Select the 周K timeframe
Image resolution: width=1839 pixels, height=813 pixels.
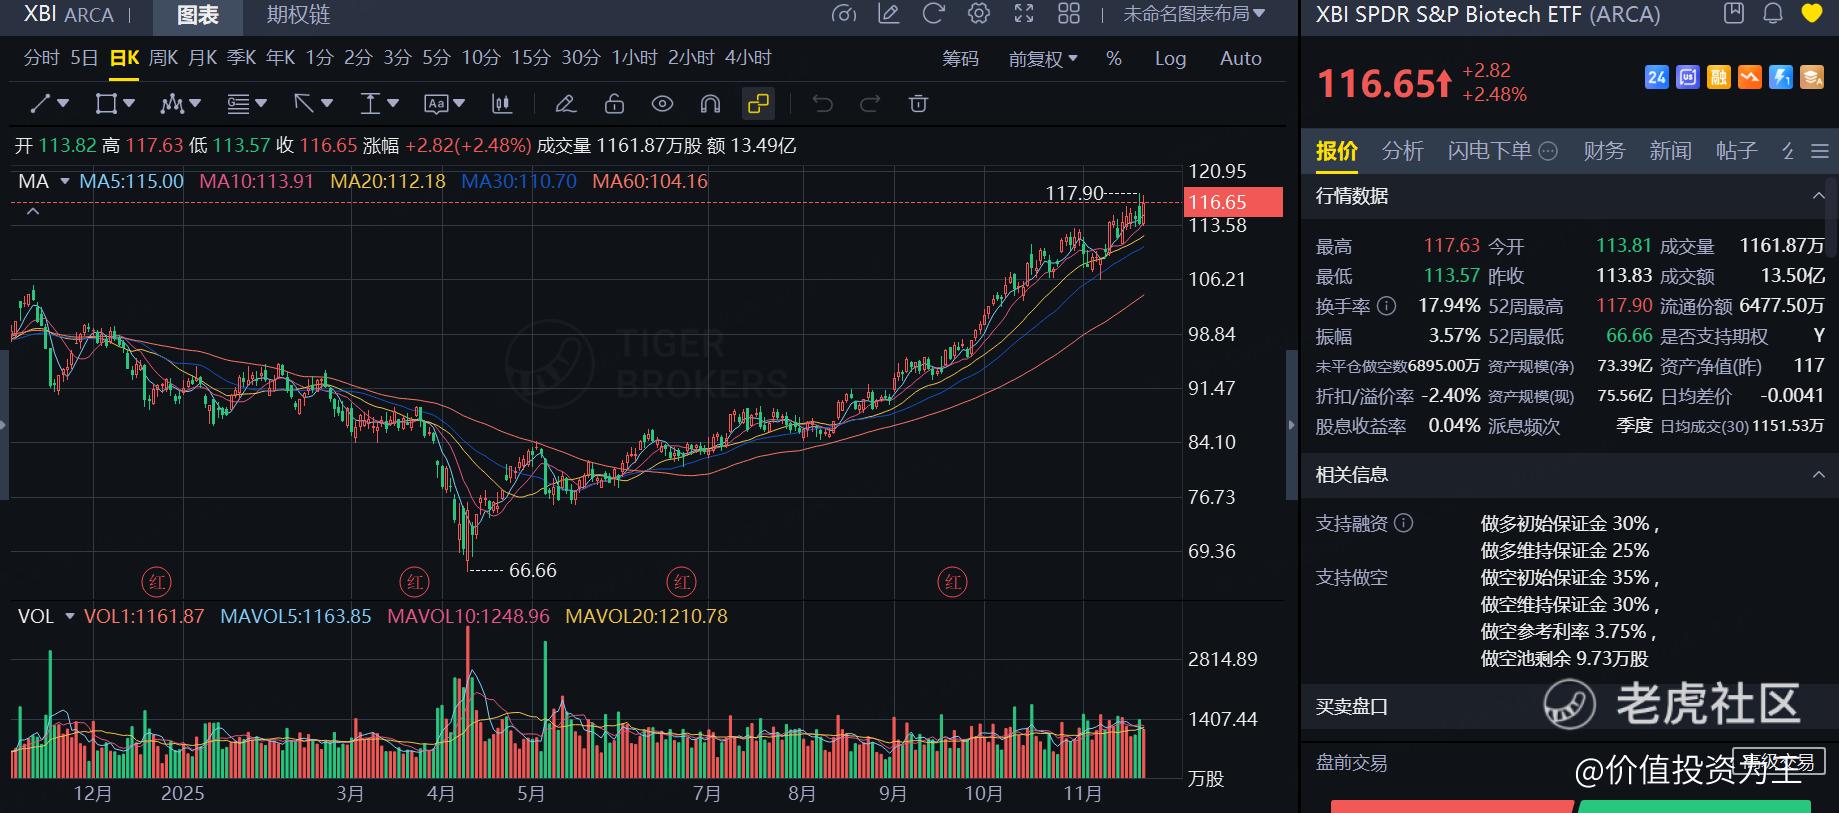[x=163, y=58]
